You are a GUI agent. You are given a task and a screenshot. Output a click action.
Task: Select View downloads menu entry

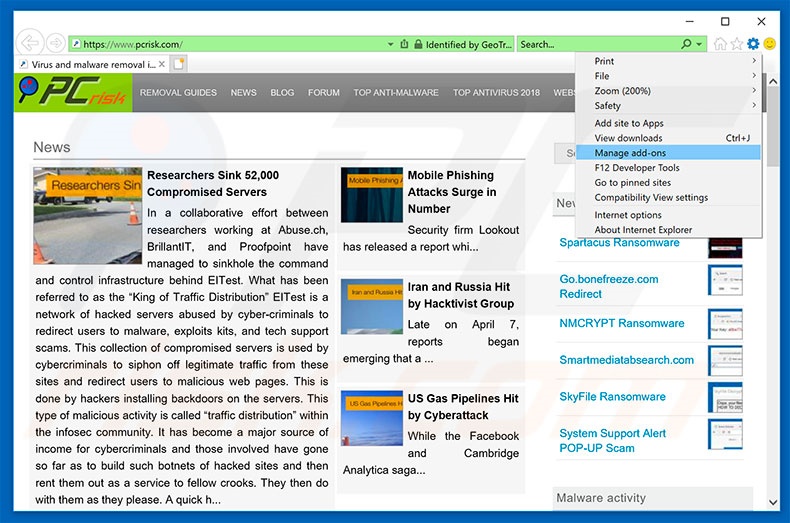668,138
